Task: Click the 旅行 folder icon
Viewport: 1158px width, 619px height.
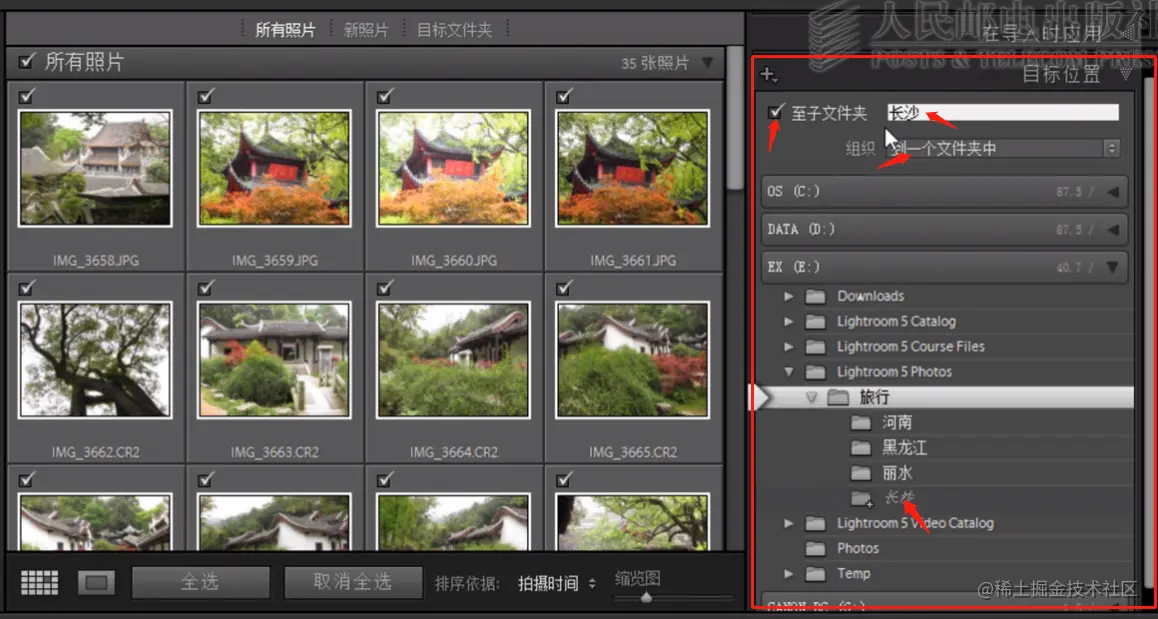Action: point(838,397)
